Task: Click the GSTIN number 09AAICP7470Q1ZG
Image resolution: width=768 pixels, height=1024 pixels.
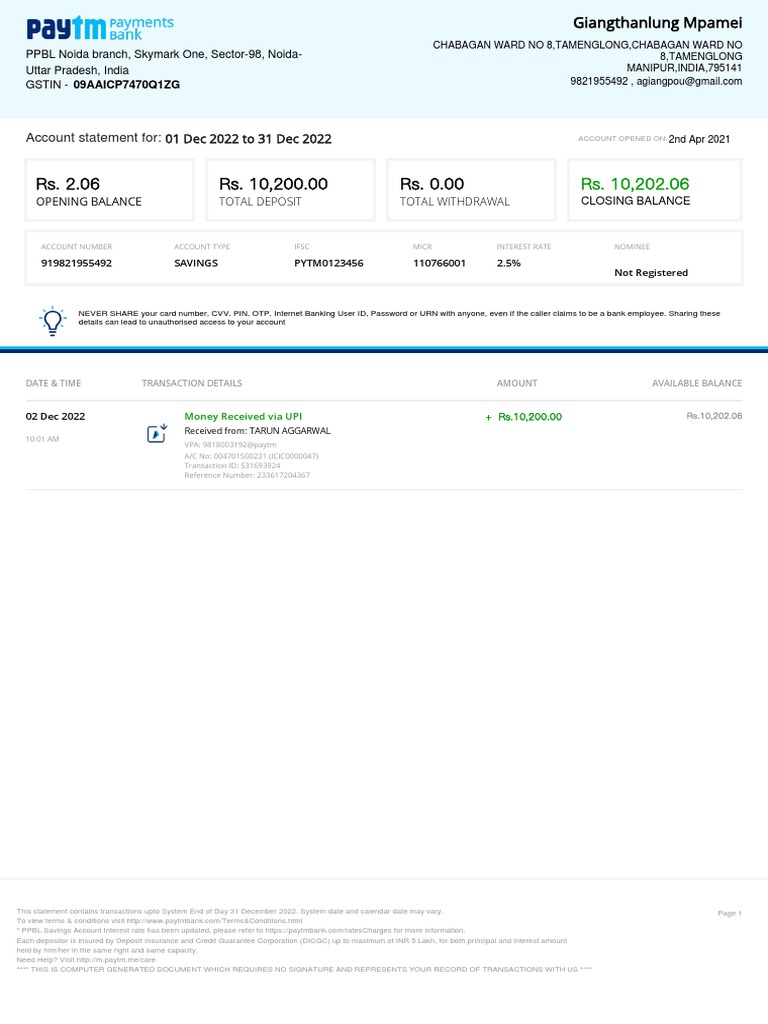Action: [x=126, y=85]
